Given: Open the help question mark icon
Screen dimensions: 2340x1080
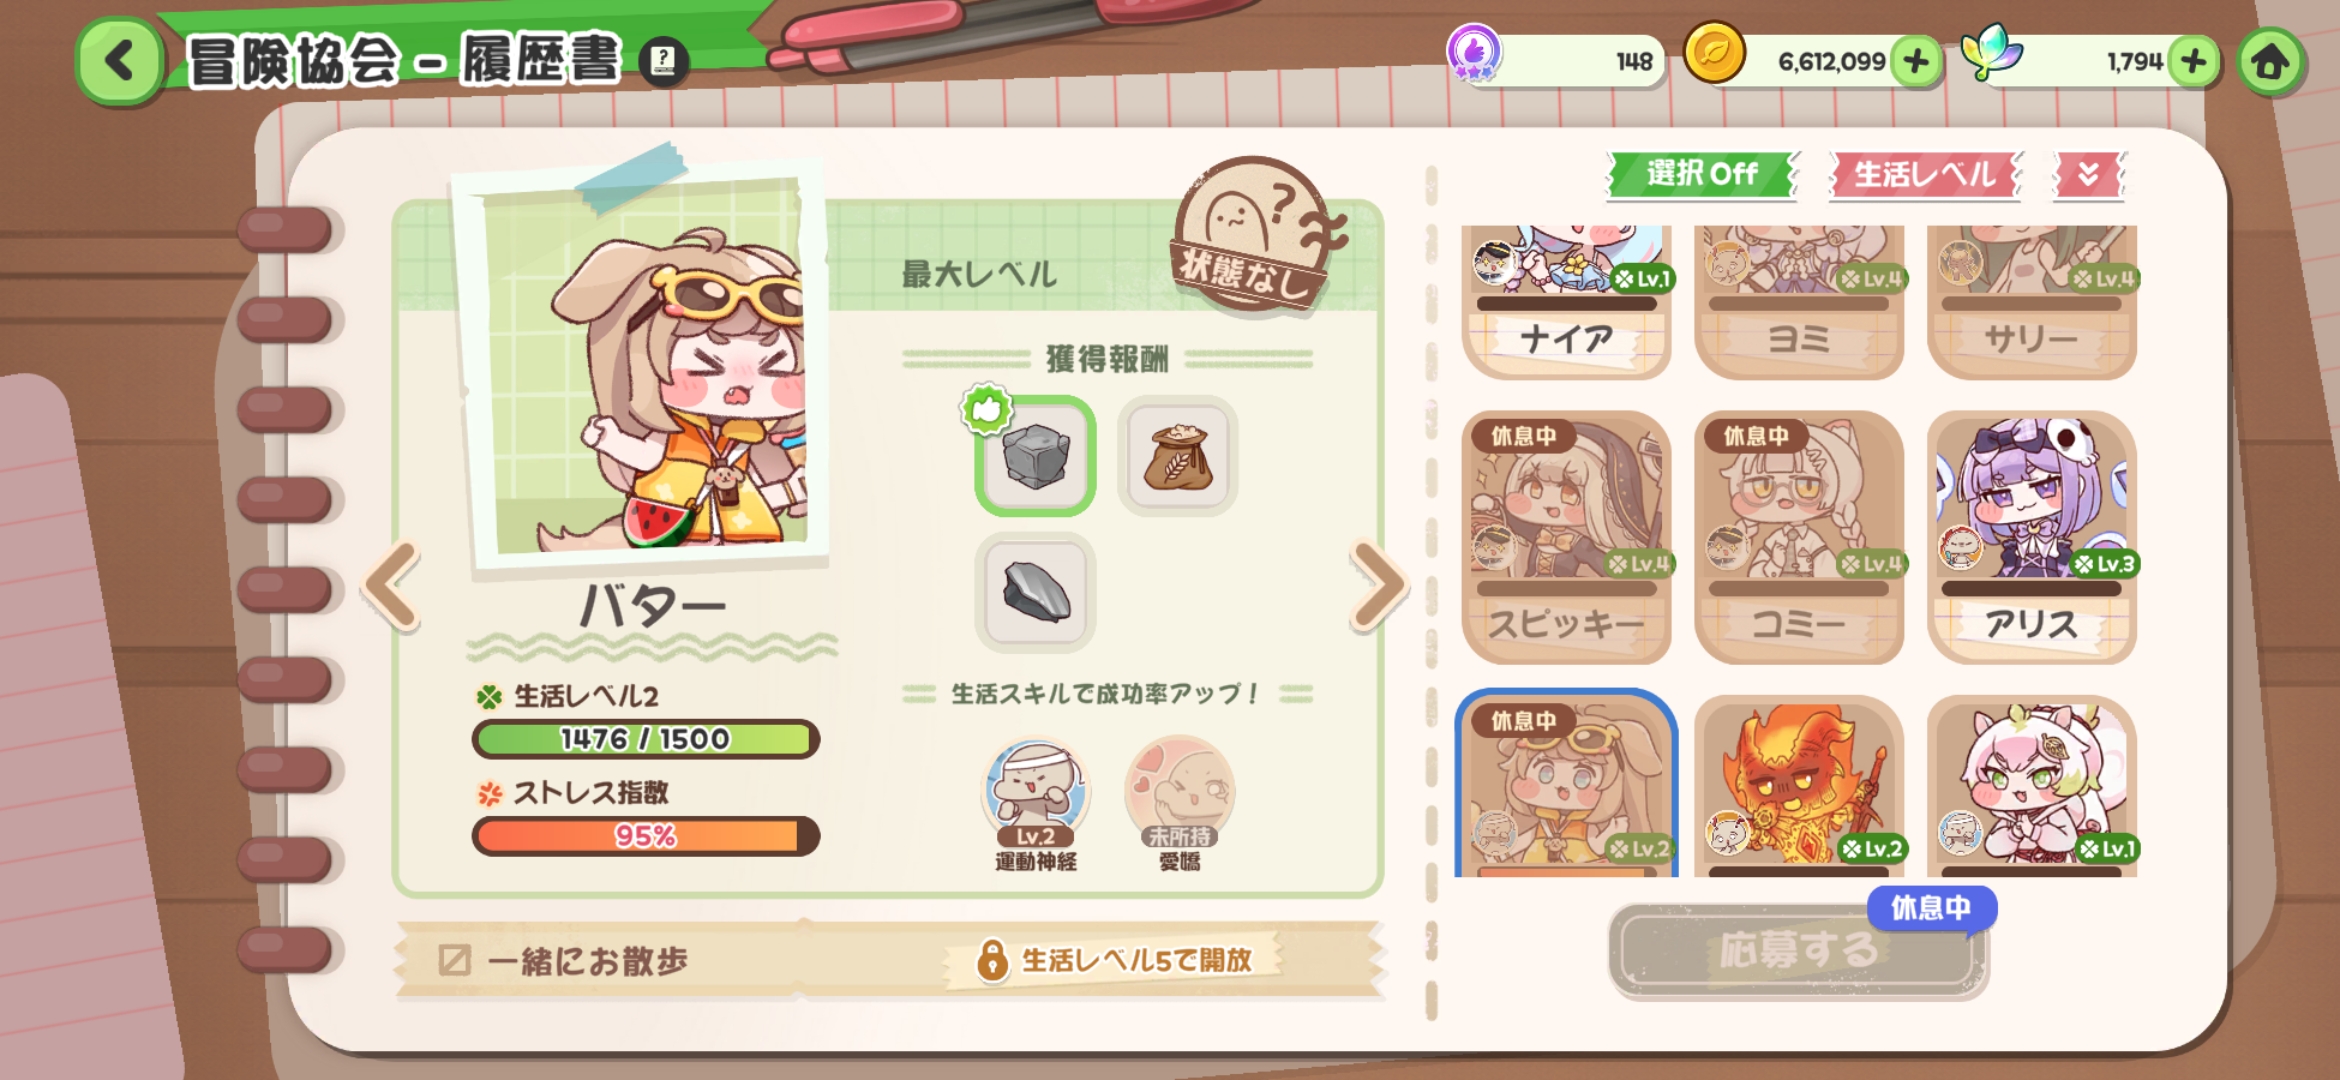Looking at the screenshot, I should (x=663, y=62).
